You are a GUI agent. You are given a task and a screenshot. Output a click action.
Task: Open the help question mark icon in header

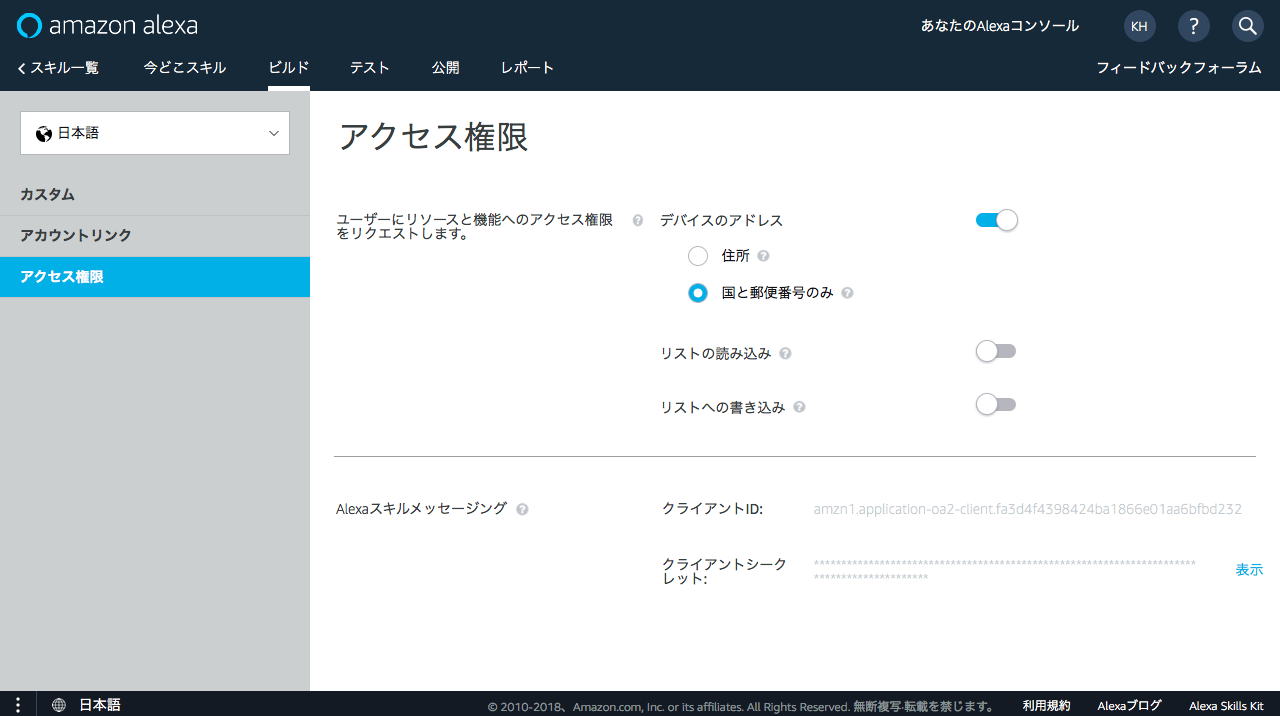1193,26
